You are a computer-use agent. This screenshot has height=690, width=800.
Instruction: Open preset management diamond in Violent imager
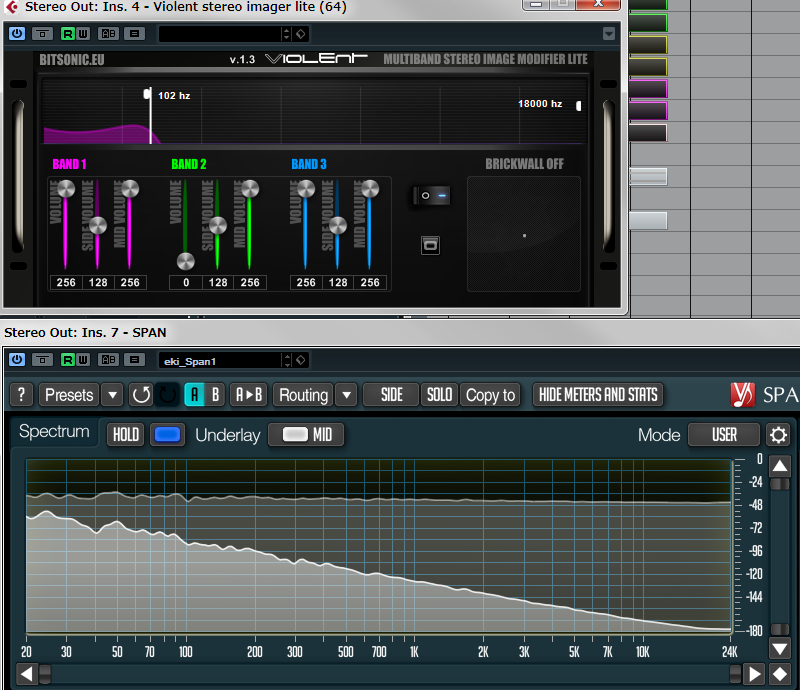click(x=301, y=34)
